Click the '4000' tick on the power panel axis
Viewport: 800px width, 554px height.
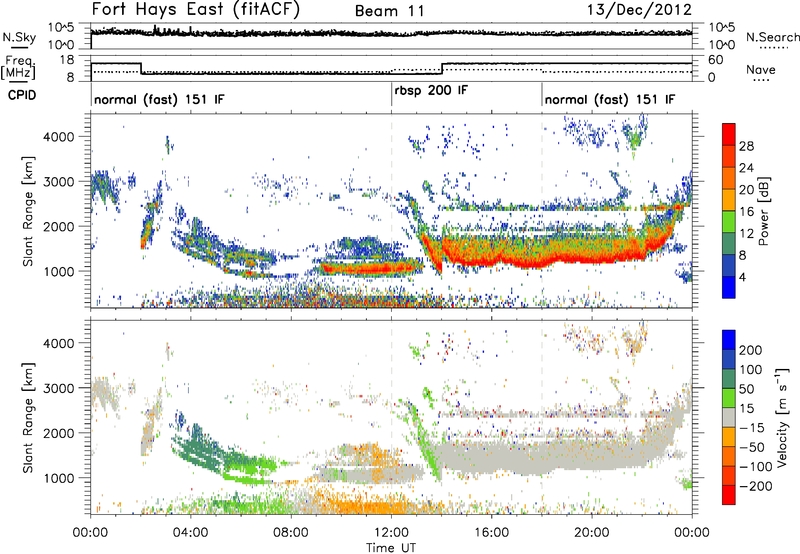[x=58, y=137]
